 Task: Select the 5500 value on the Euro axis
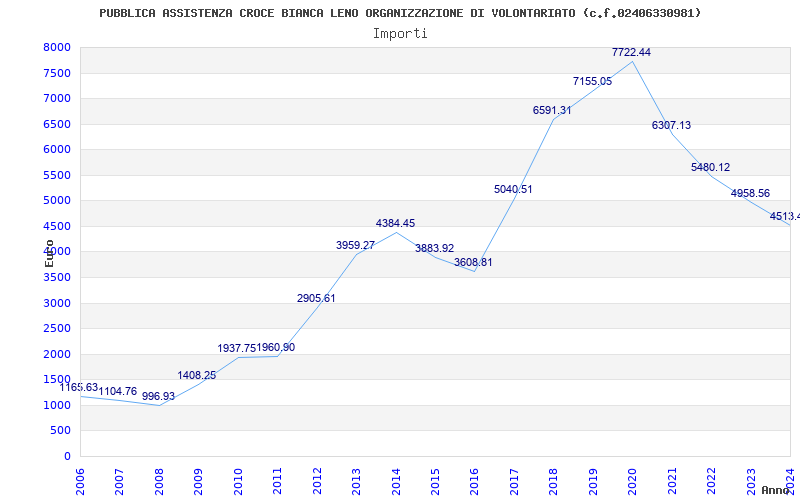(57, 175)
